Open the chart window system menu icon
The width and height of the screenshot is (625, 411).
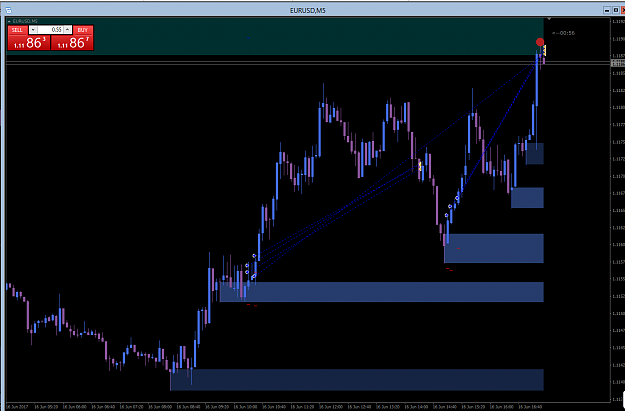(8, 10)
